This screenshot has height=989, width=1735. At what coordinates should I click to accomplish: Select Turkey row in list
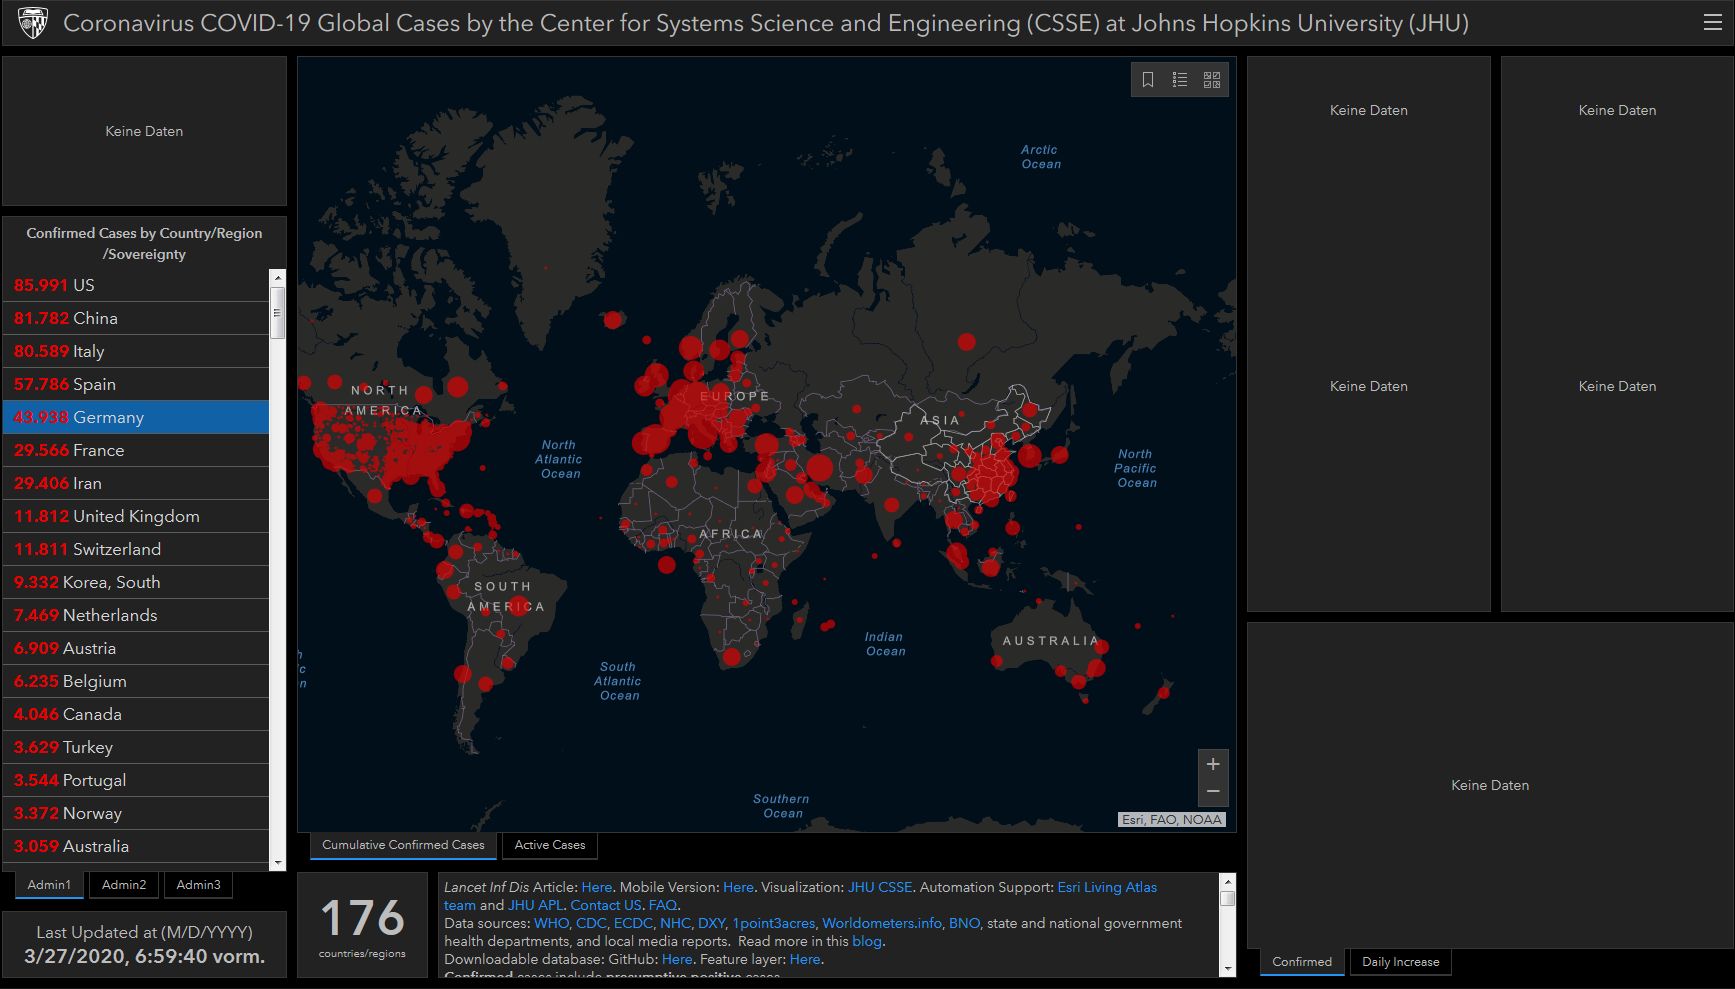click(x=136, y=747)
